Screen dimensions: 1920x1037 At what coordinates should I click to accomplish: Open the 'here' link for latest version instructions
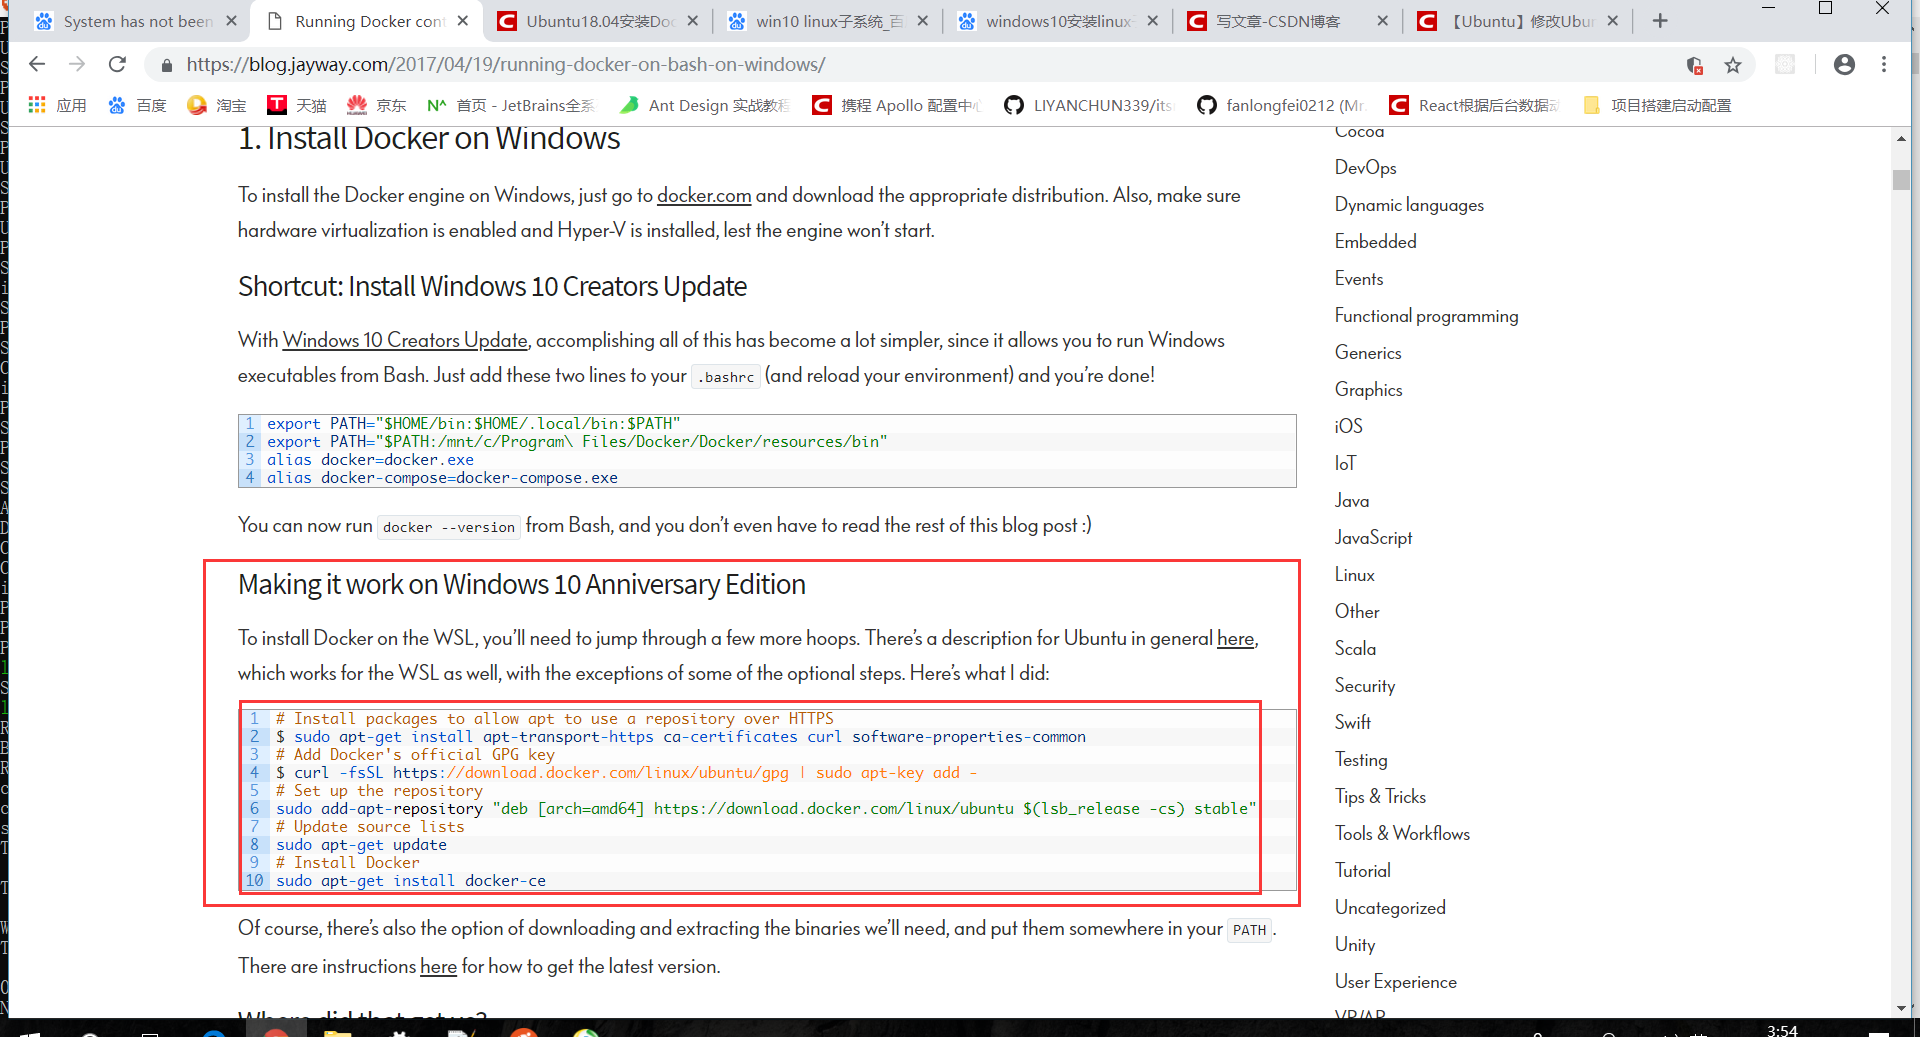tap(438, 967)
